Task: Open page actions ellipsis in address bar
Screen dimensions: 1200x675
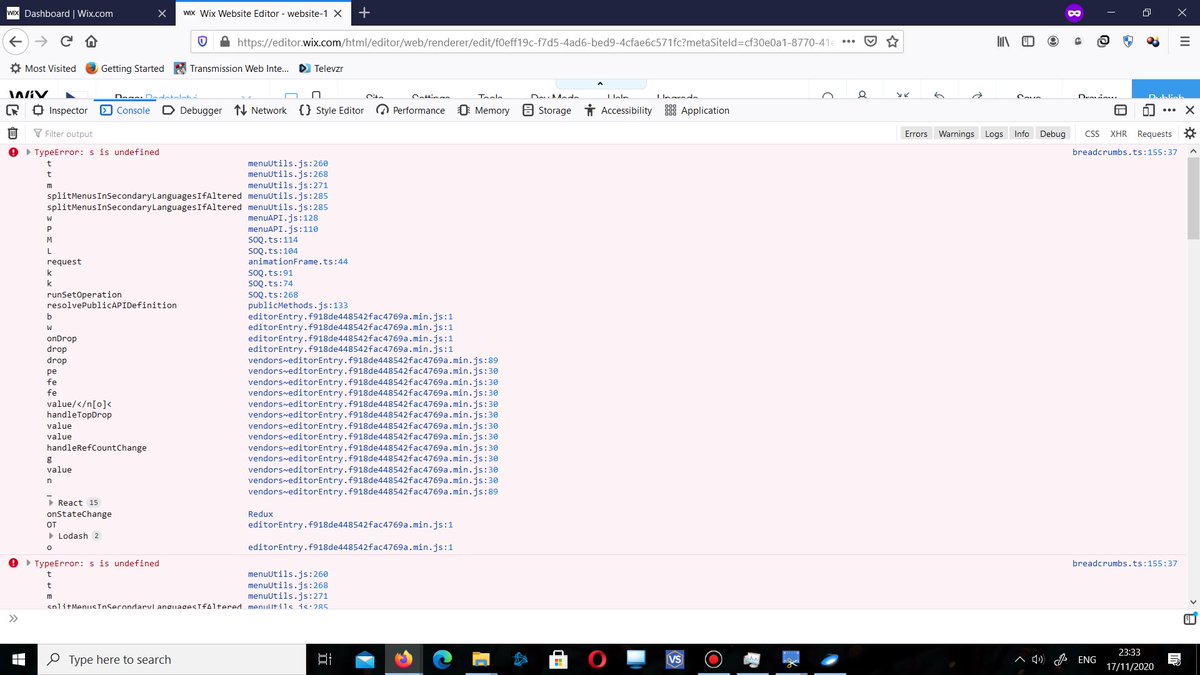Action: coord(848,42)
